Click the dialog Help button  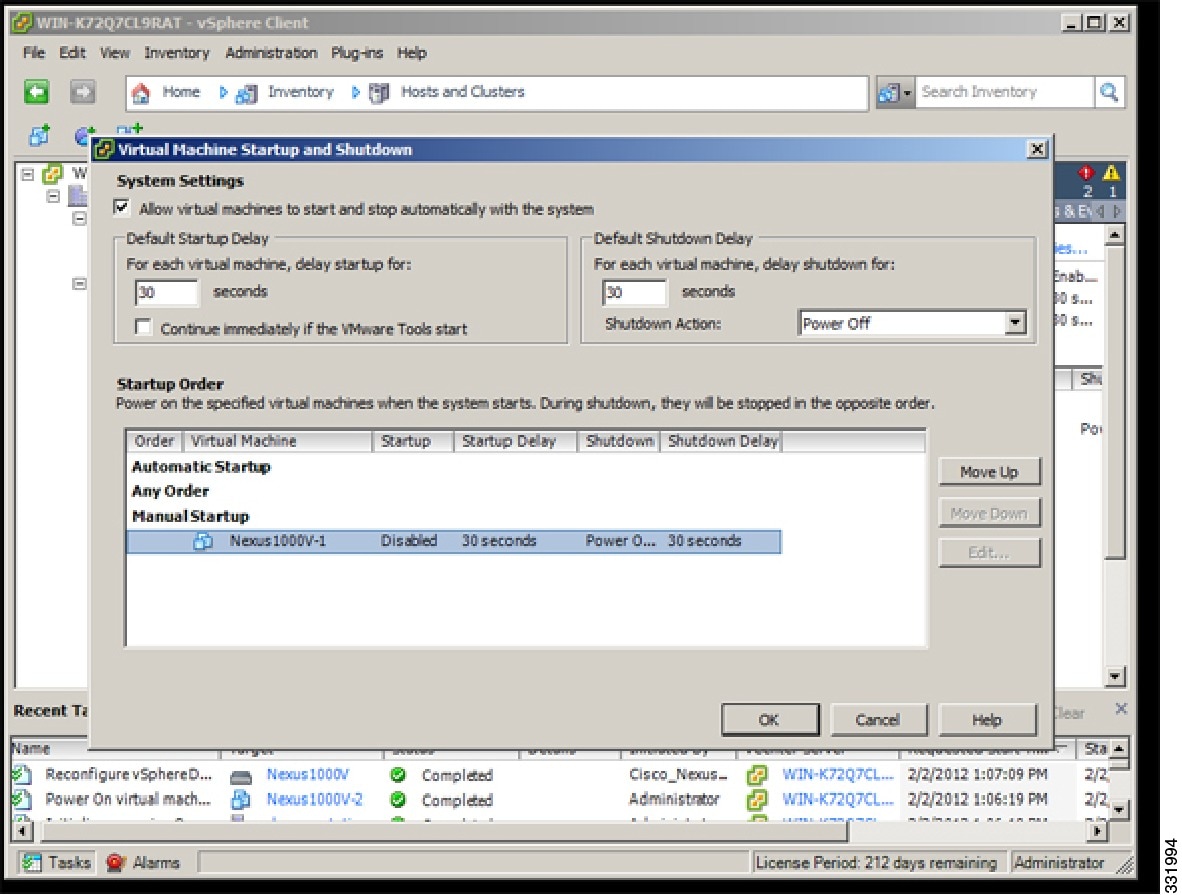(x=987, y=719)
